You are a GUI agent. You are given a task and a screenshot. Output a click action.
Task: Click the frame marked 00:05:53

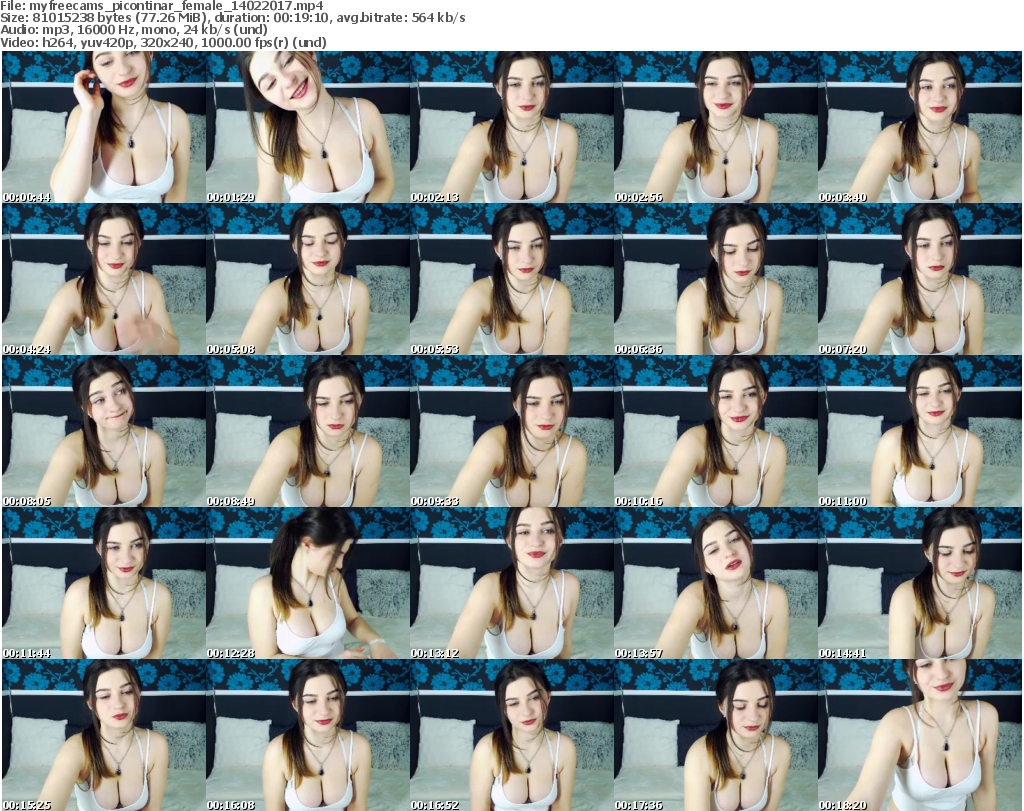[512, 279]
